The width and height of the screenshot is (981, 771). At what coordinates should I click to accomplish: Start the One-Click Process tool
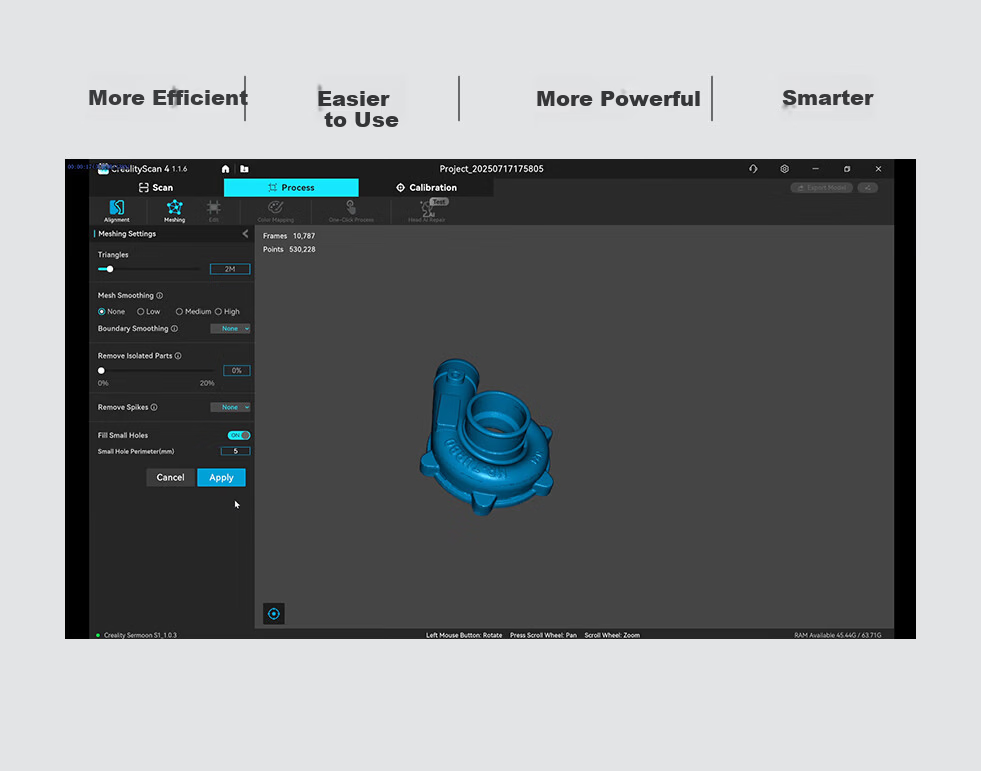[351, 211]
